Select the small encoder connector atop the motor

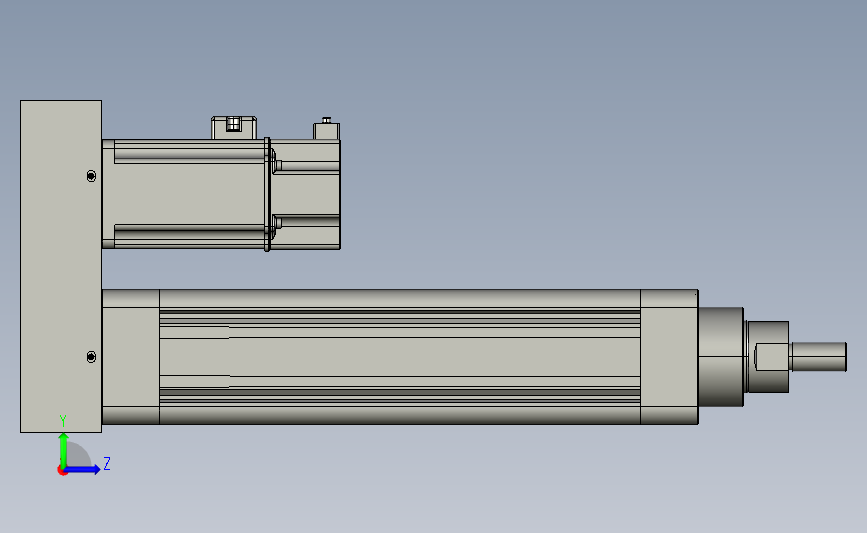326,129
